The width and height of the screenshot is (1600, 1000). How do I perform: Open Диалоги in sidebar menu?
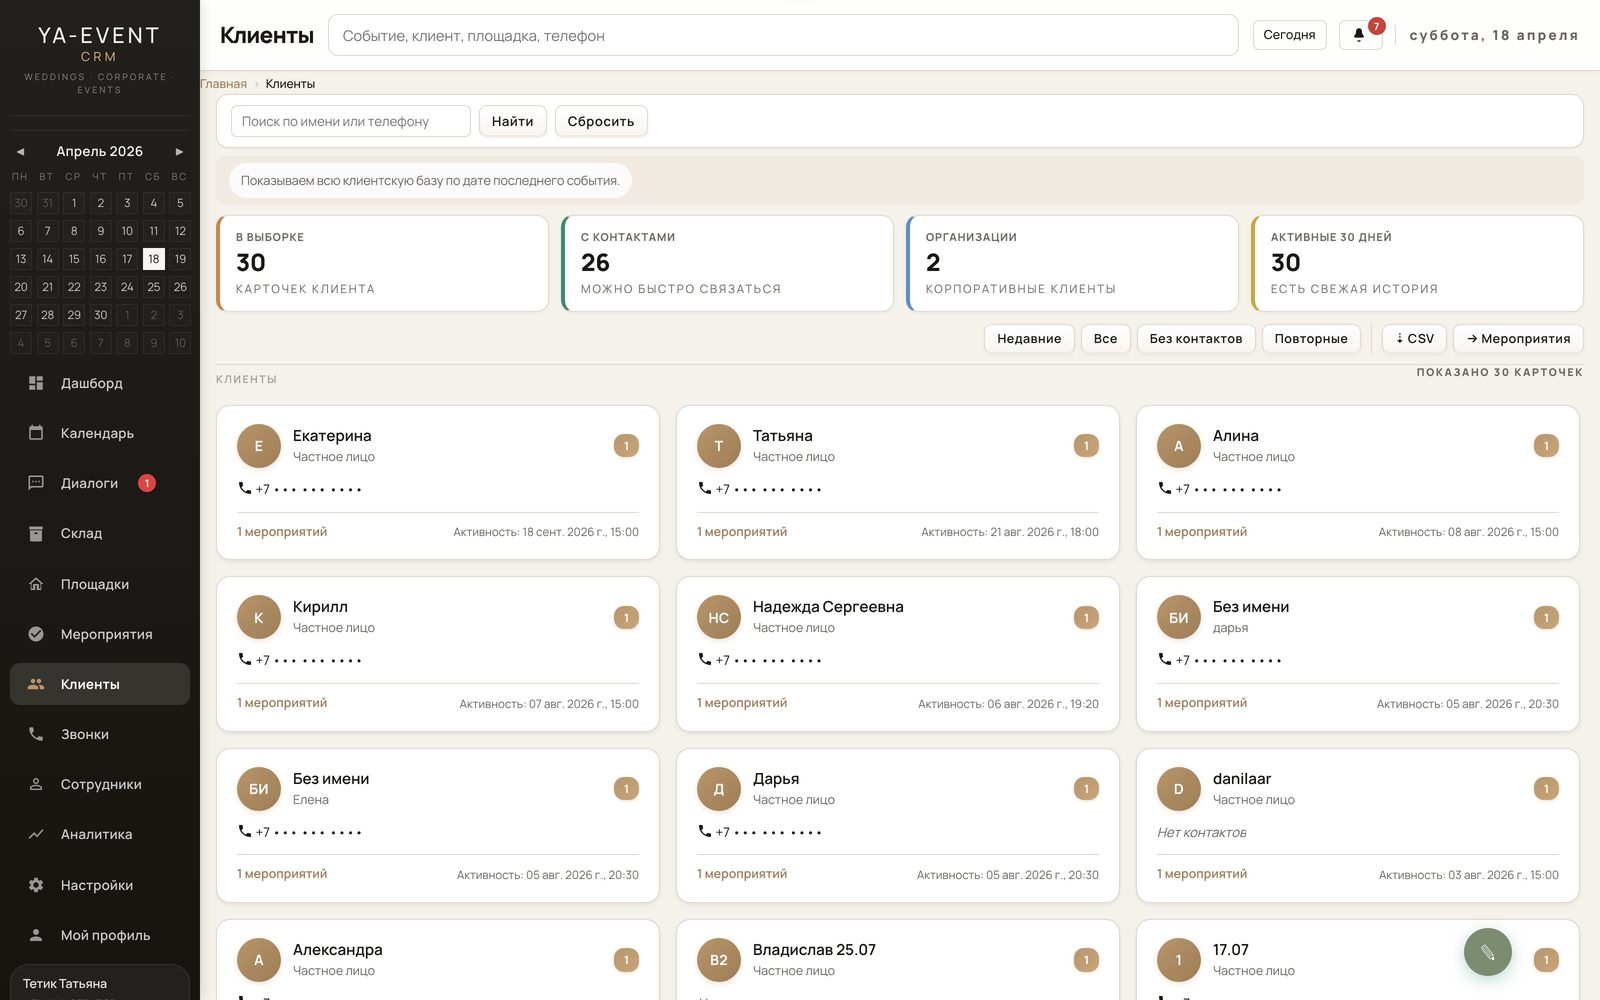100,483
